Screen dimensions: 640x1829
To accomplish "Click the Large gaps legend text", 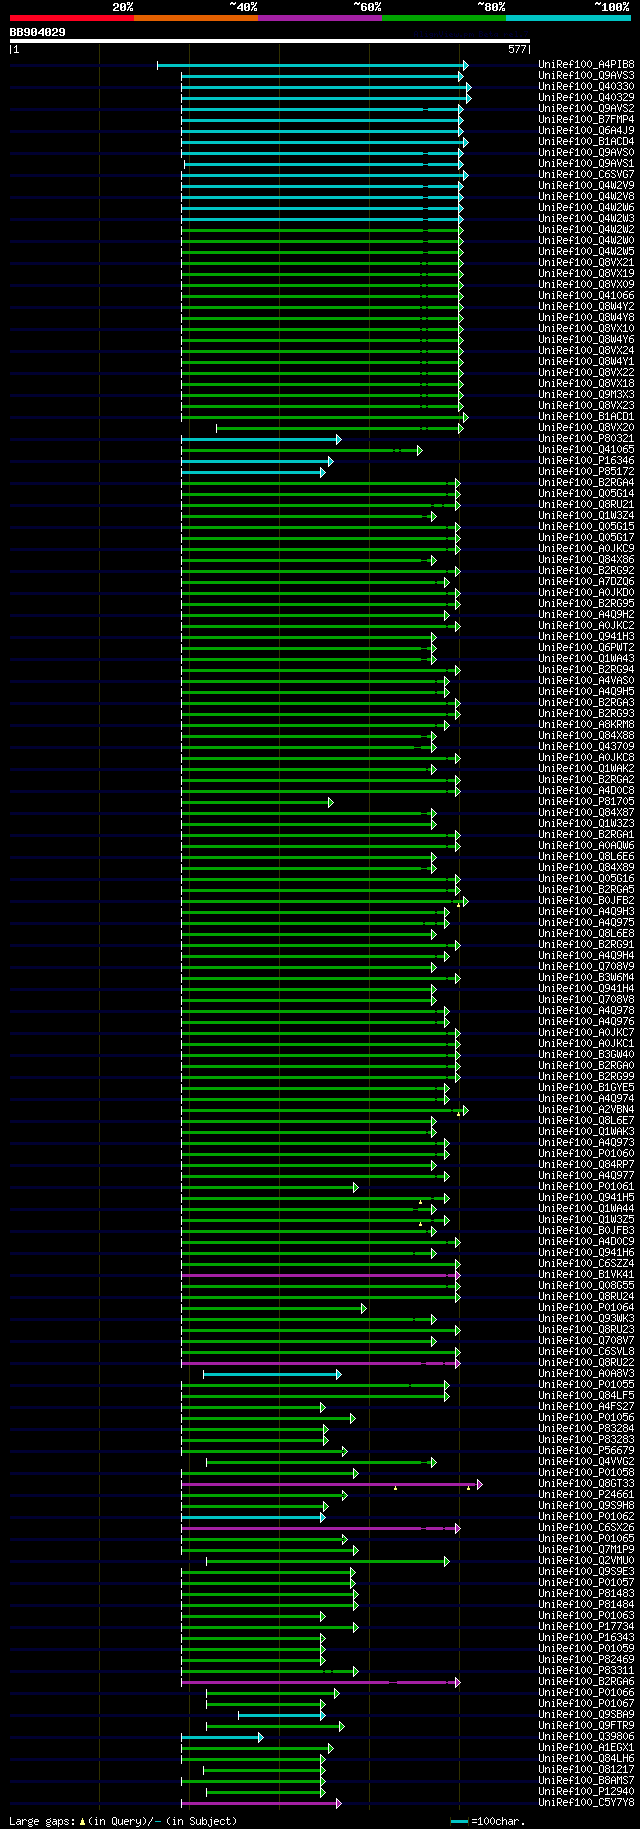I will [123, 1821].
